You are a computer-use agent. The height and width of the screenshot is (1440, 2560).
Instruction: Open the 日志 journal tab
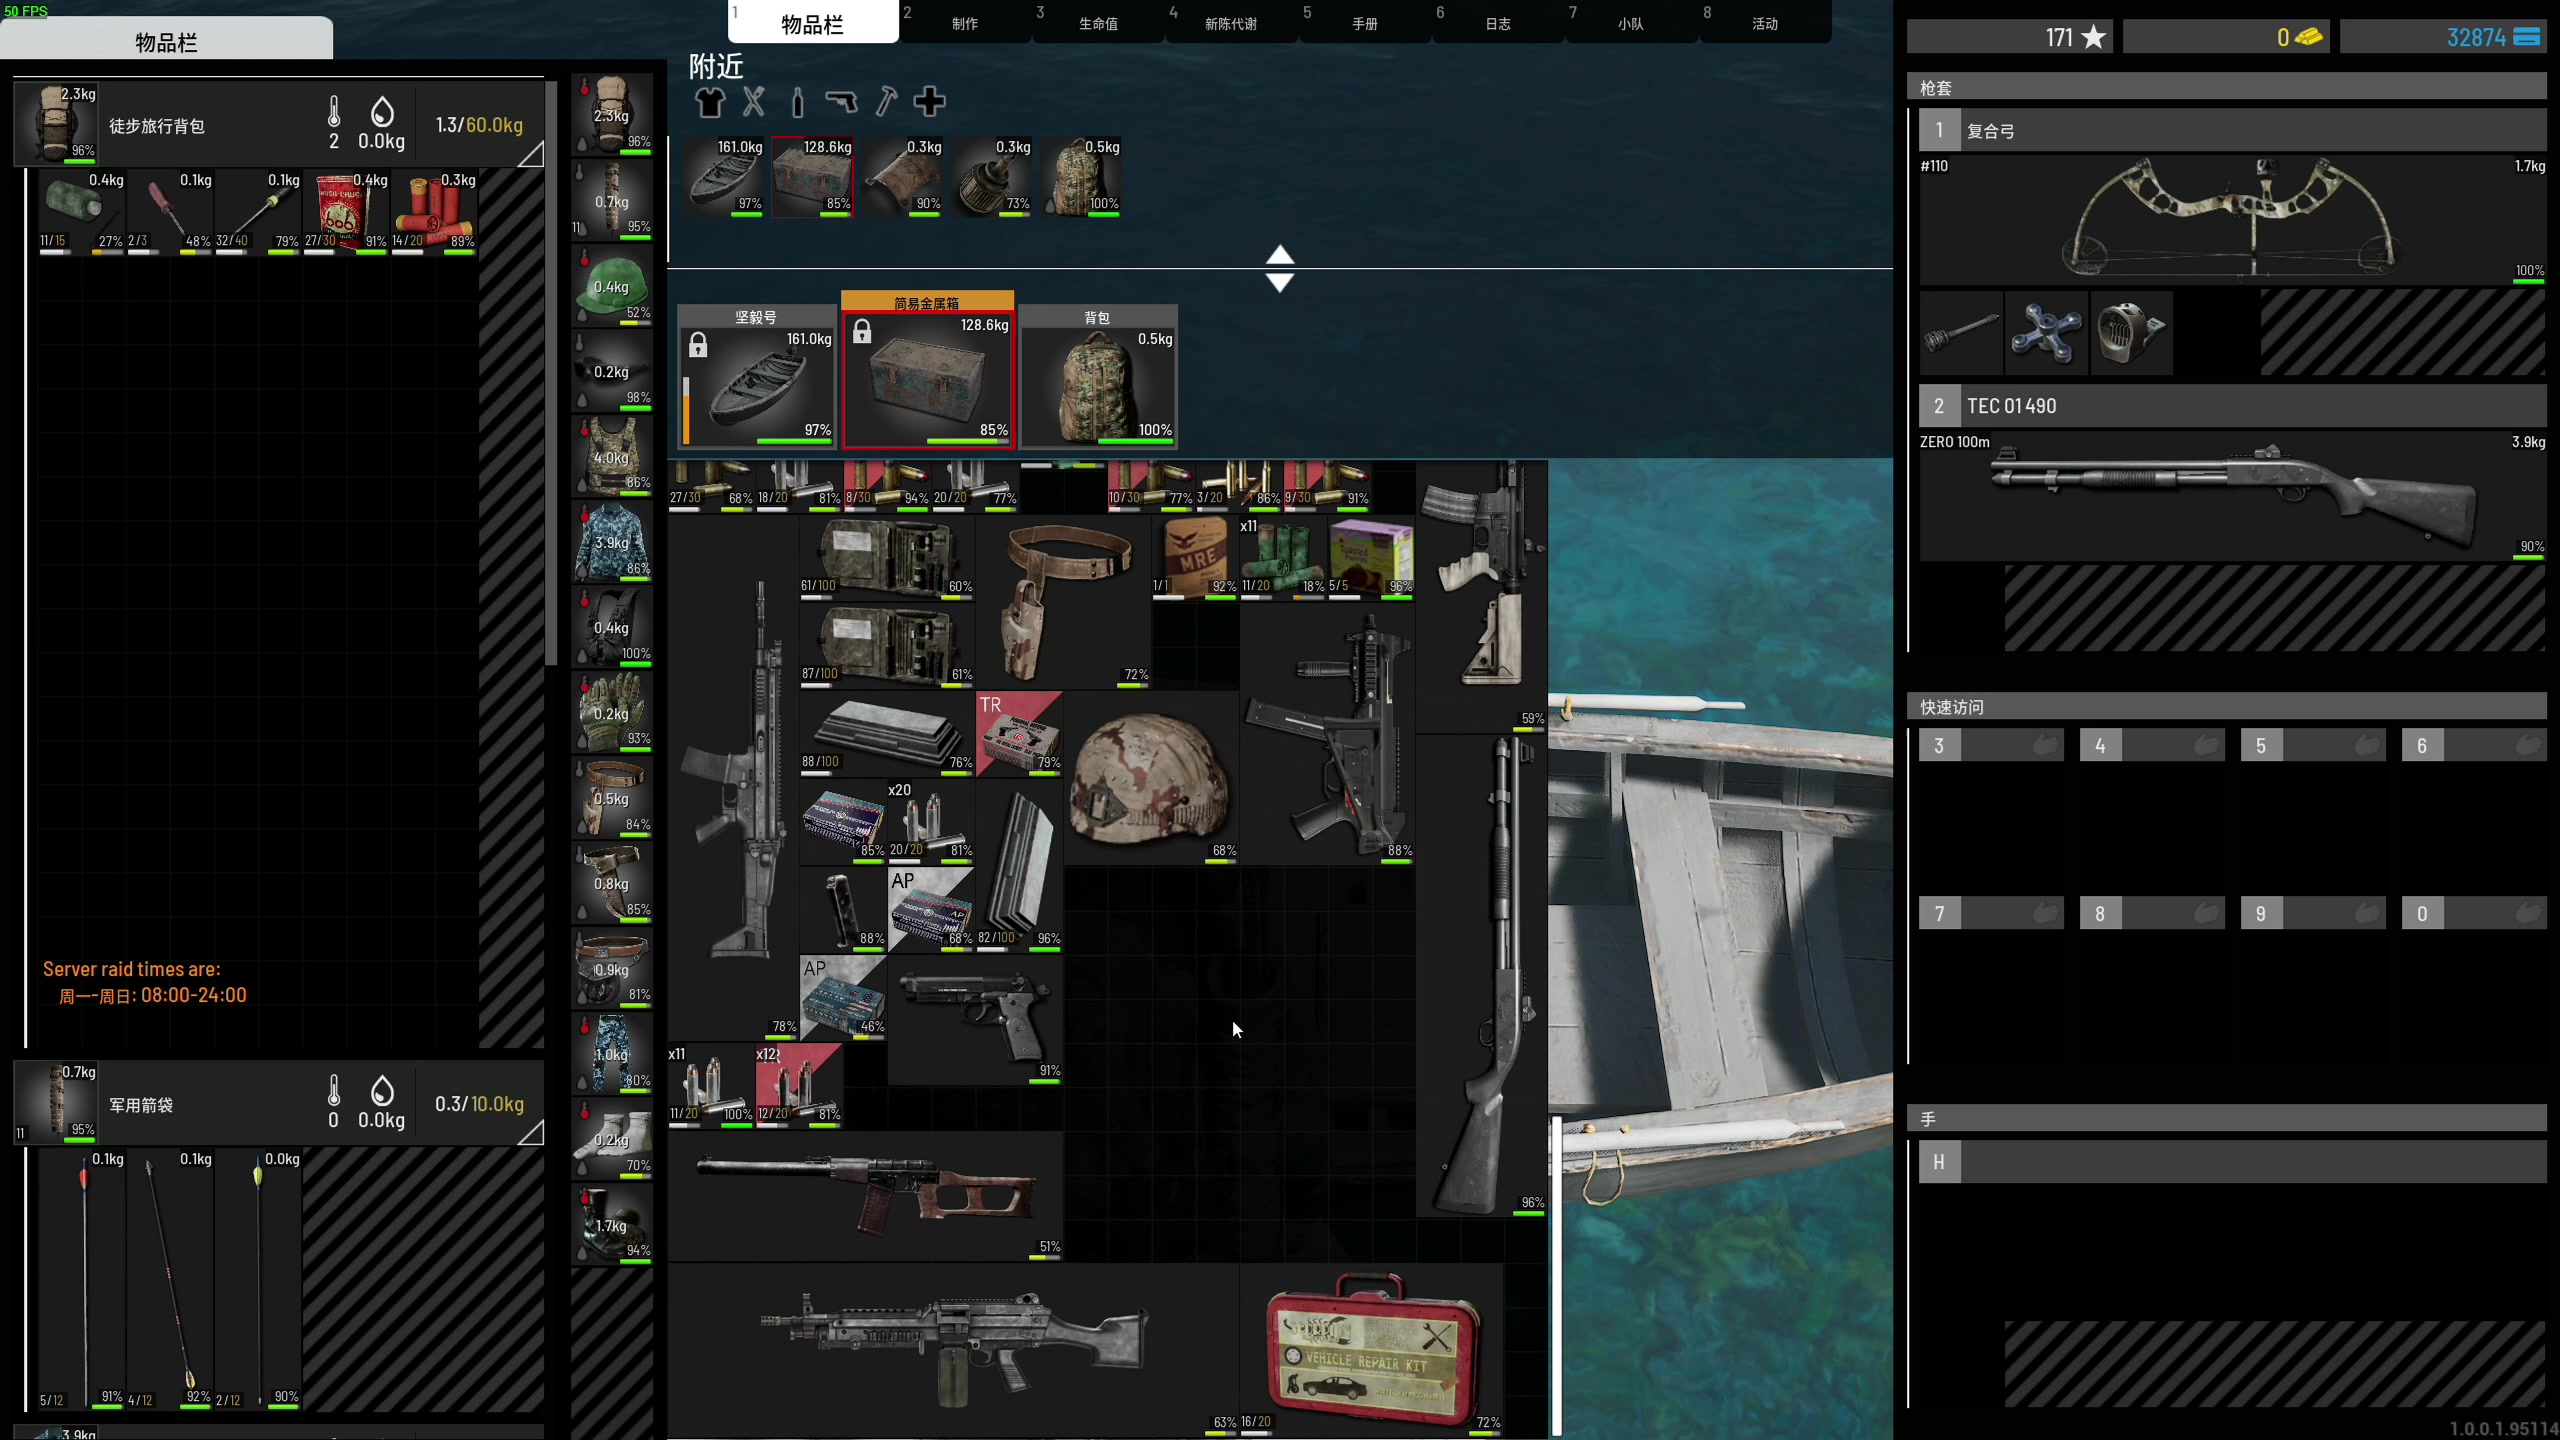[x=1498, y=22]
